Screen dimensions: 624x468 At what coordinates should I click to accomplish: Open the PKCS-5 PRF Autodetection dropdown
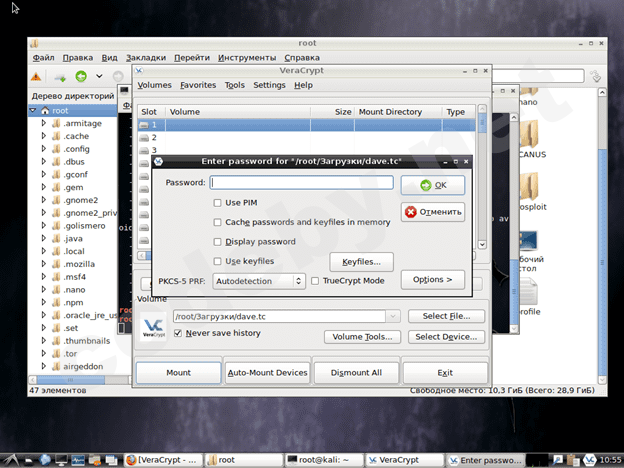pyautogui.click(x=259, y=281)
